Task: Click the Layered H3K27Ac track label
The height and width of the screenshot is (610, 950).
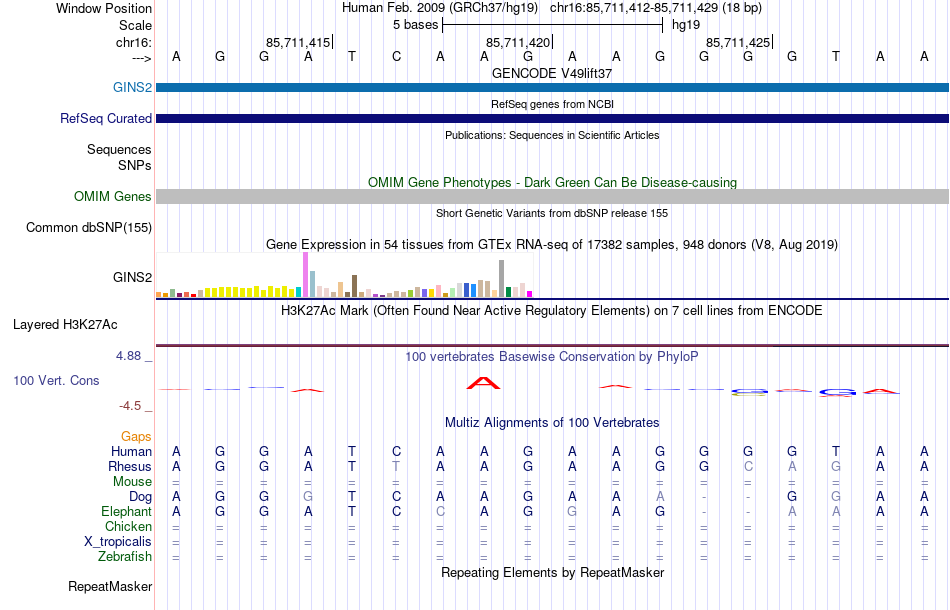Action: coord(65,325)
